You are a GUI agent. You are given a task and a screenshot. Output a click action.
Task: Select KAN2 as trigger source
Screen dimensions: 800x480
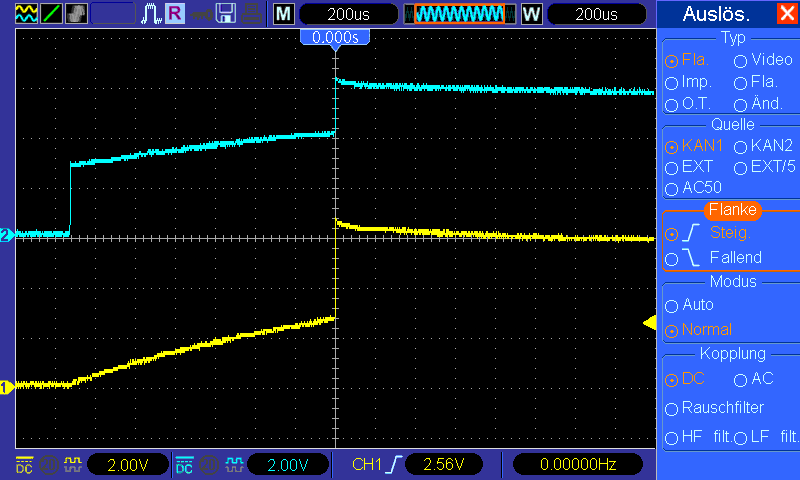point(763,146)
